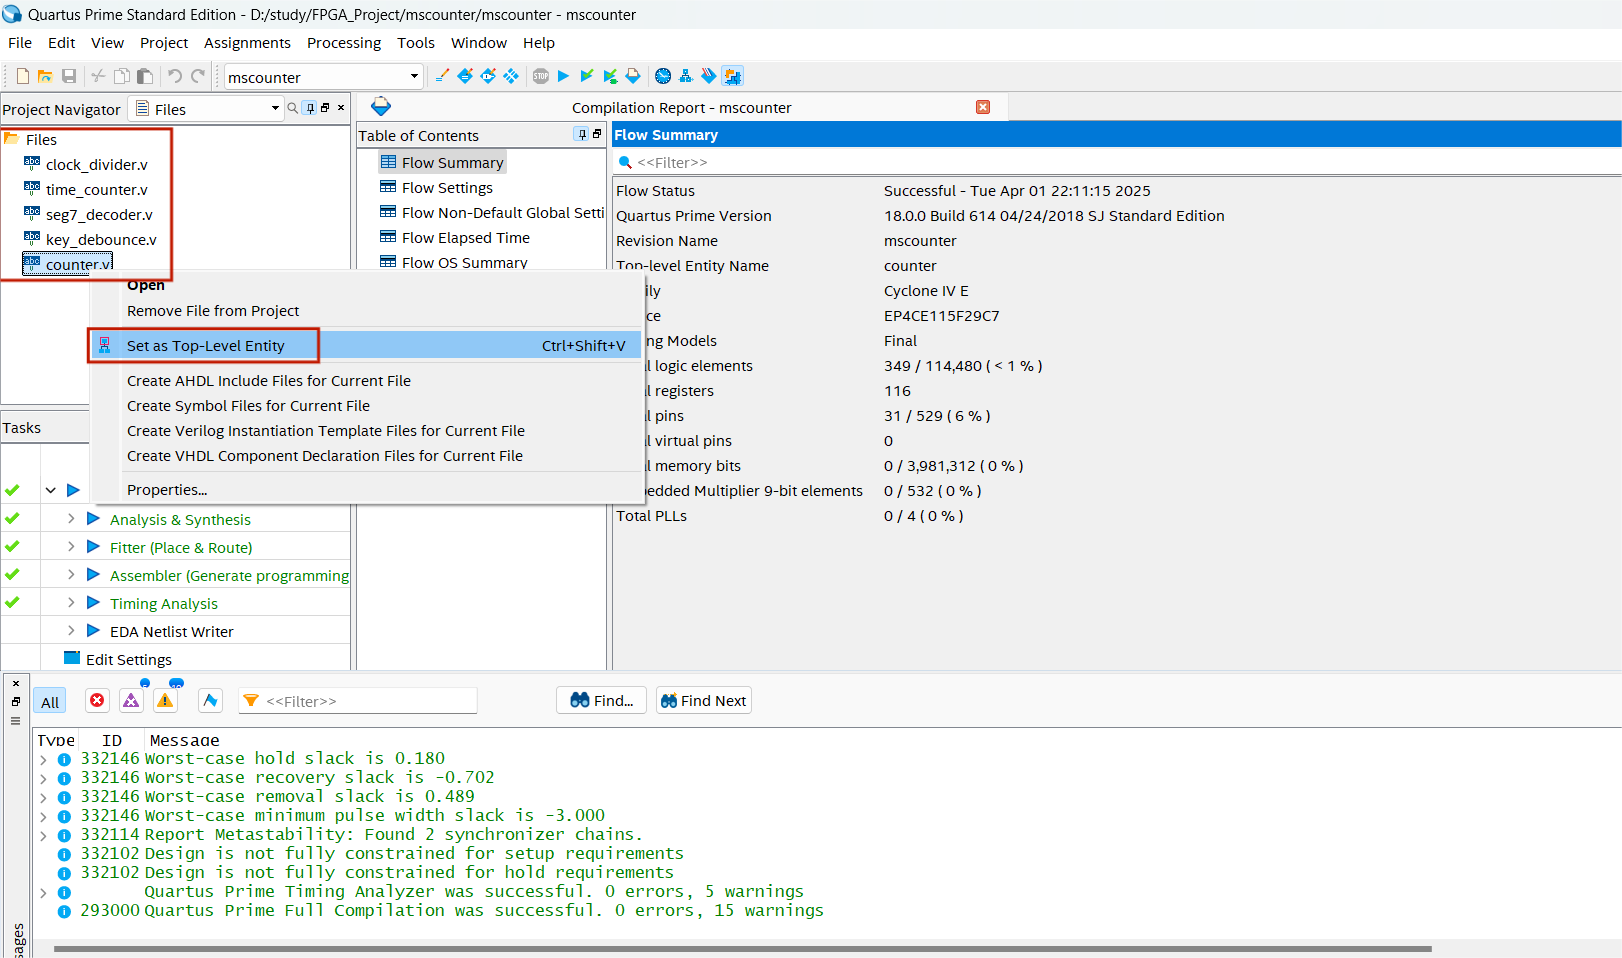Image resolution: width=1622 pixels, height=958 pixels.
Task: Close the Compilation Report tab
Action: coord(983,107)
